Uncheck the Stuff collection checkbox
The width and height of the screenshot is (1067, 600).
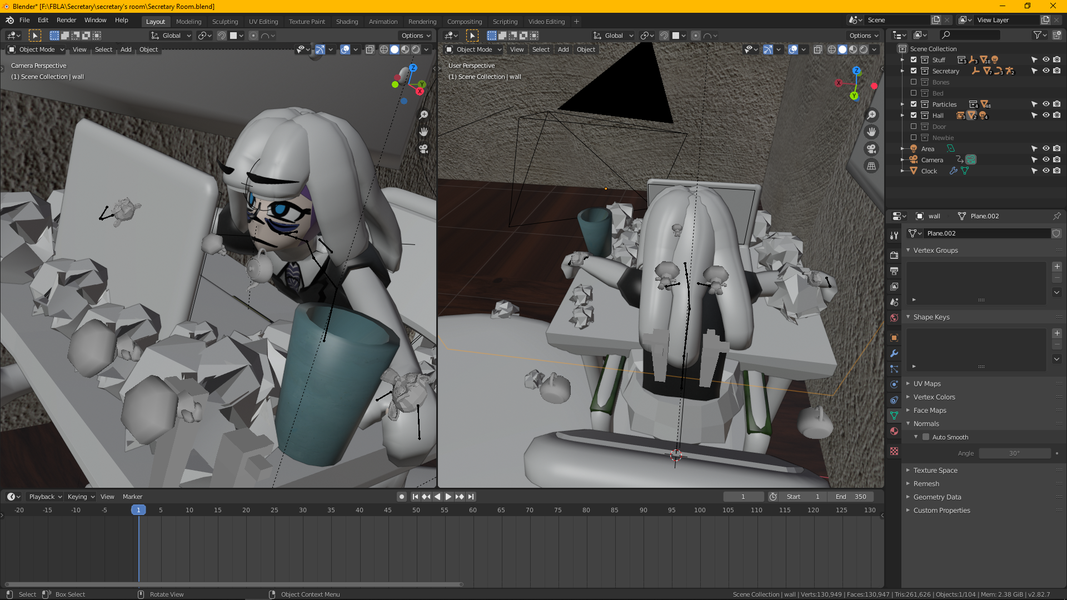(914, 60)
